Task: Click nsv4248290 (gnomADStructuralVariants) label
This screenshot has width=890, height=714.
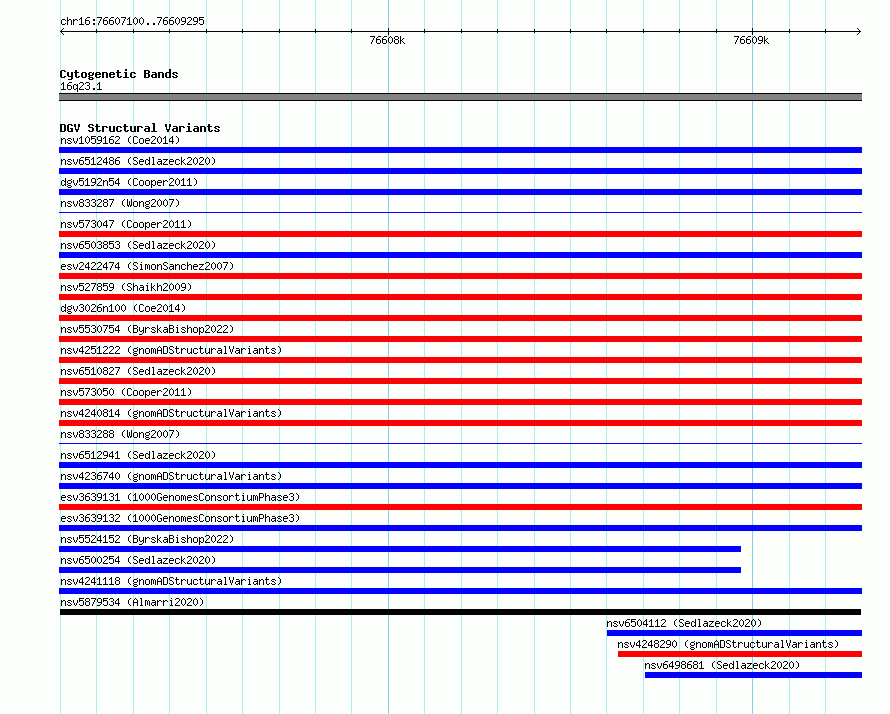Action: click(728, 644)
